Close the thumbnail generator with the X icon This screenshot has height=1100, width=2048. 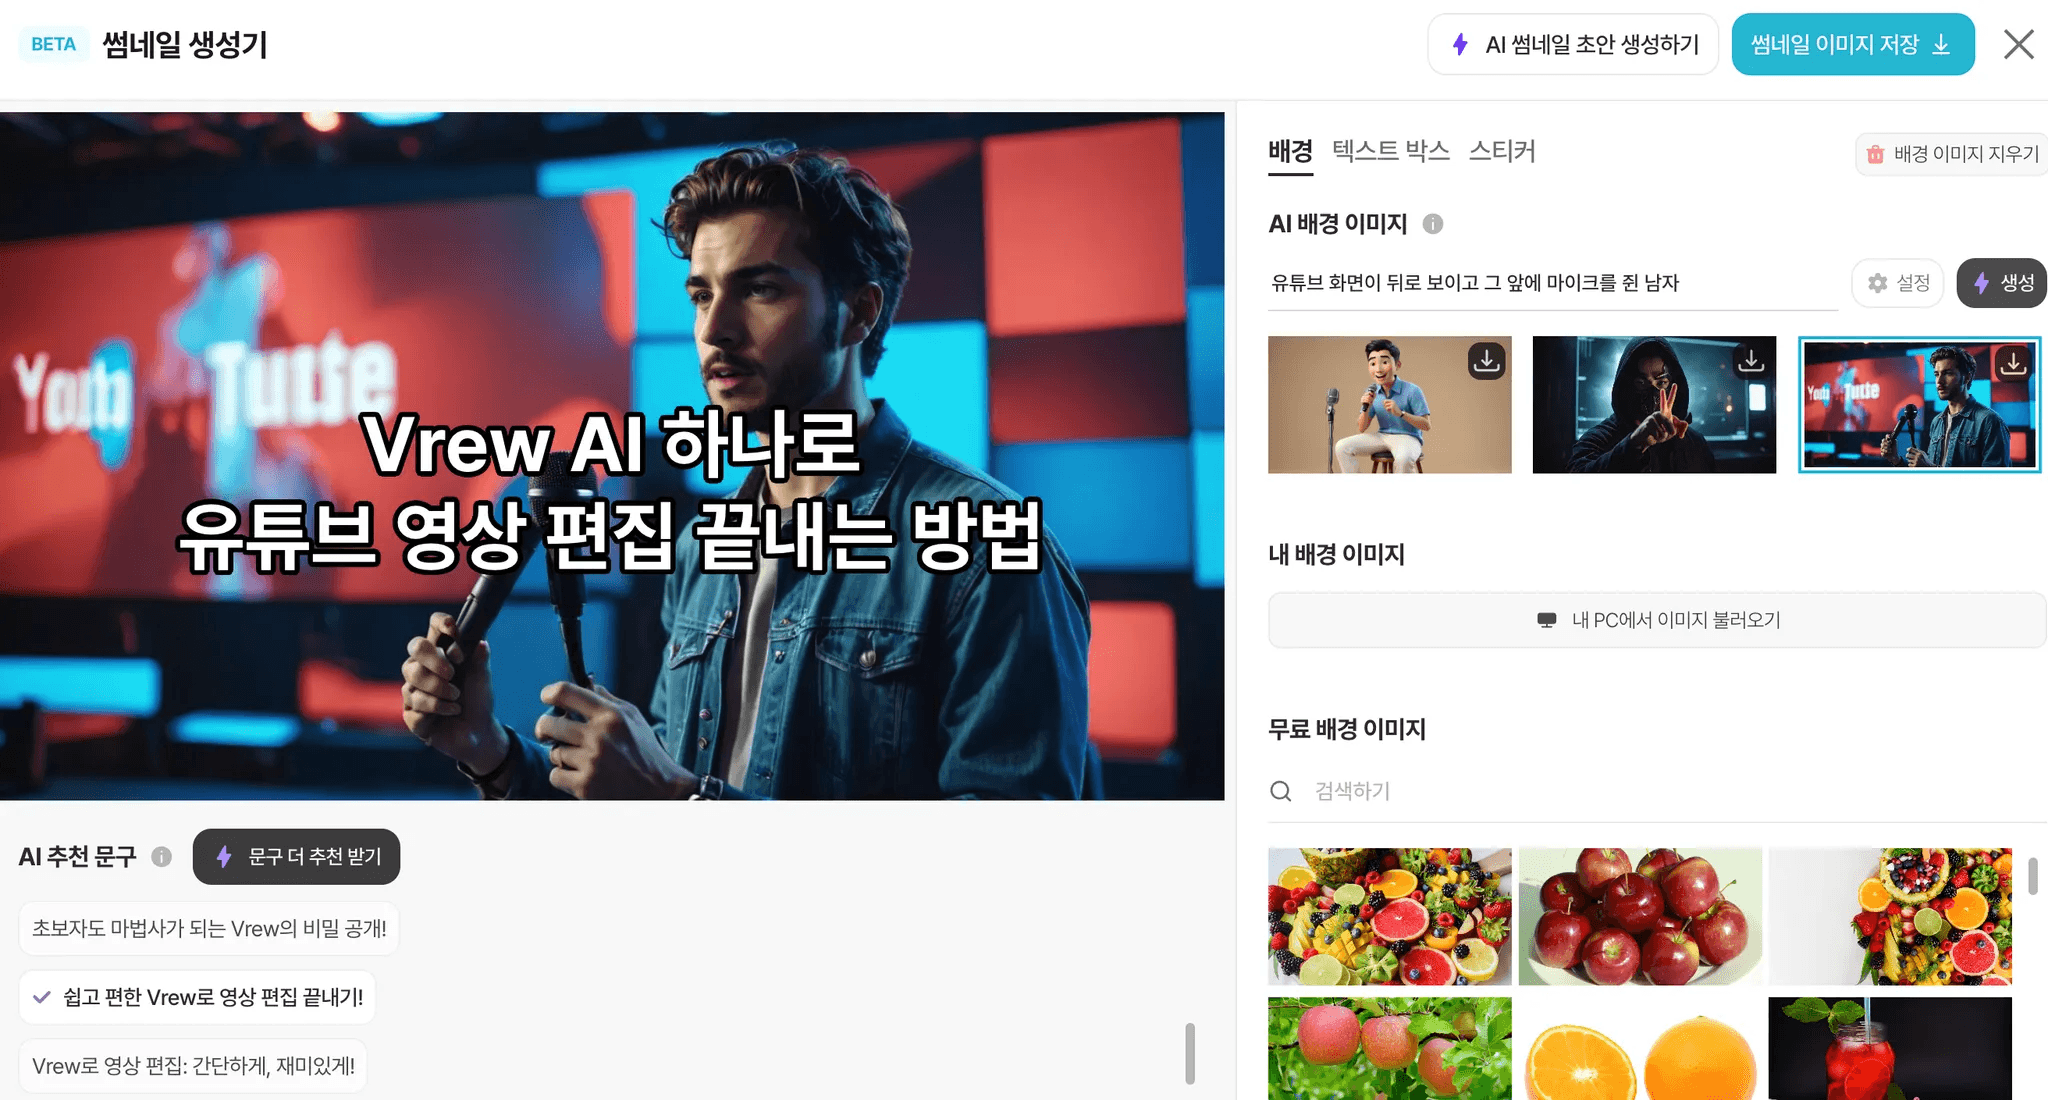coord(2018,44)
